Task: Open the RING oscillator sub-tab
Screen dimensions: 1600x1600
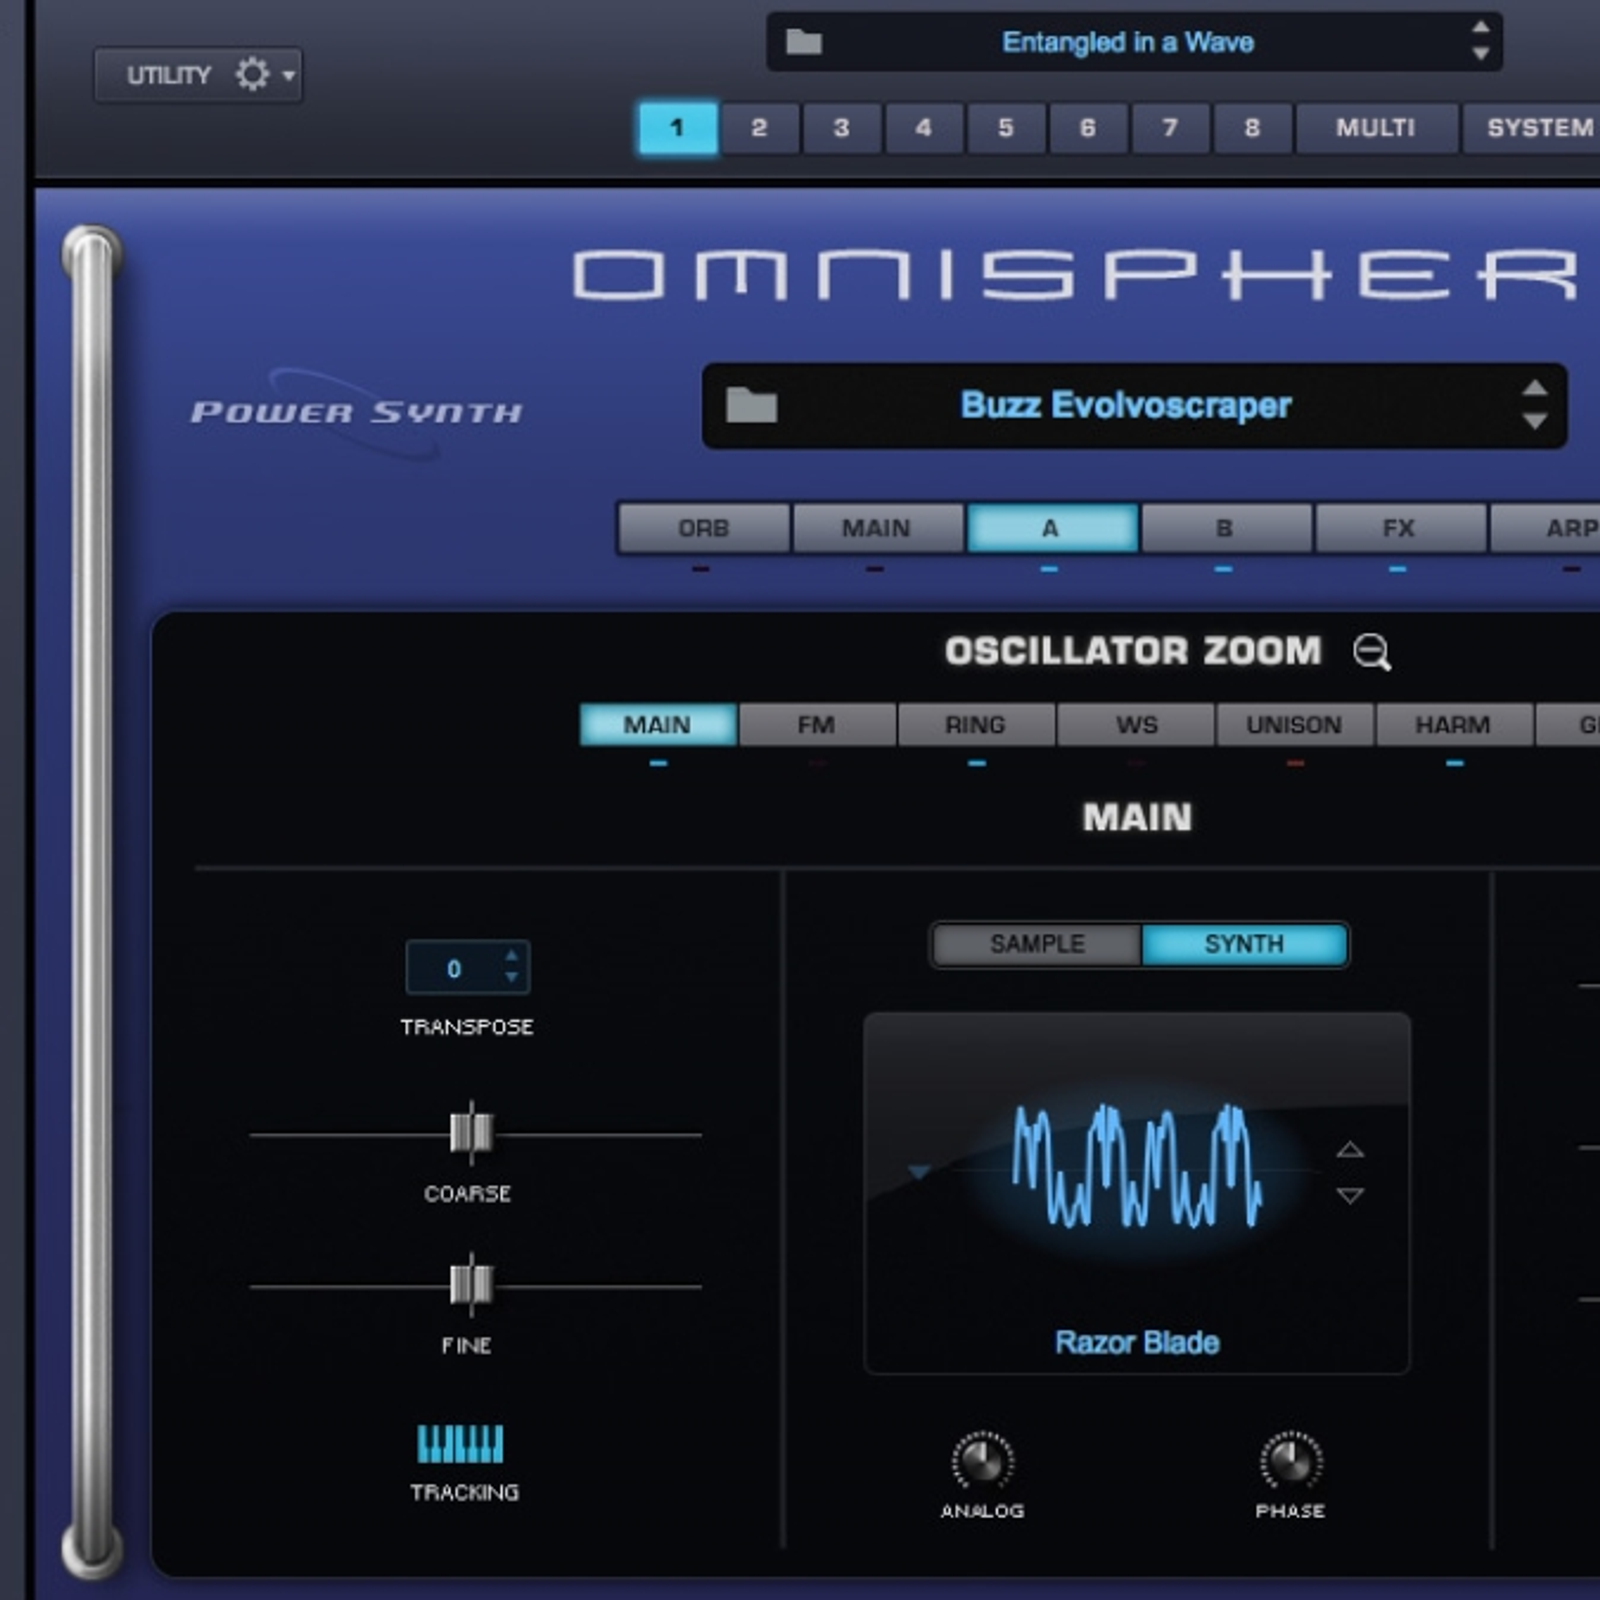Action: click(x=975, y=724)
